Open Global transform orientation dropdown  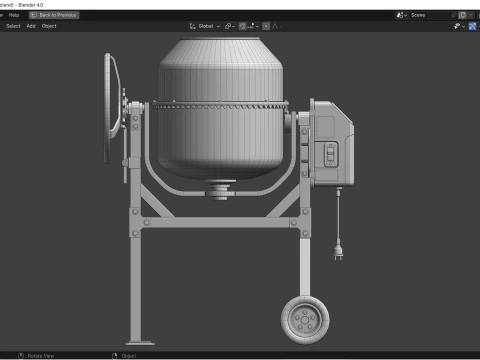[x=205, y=26]
